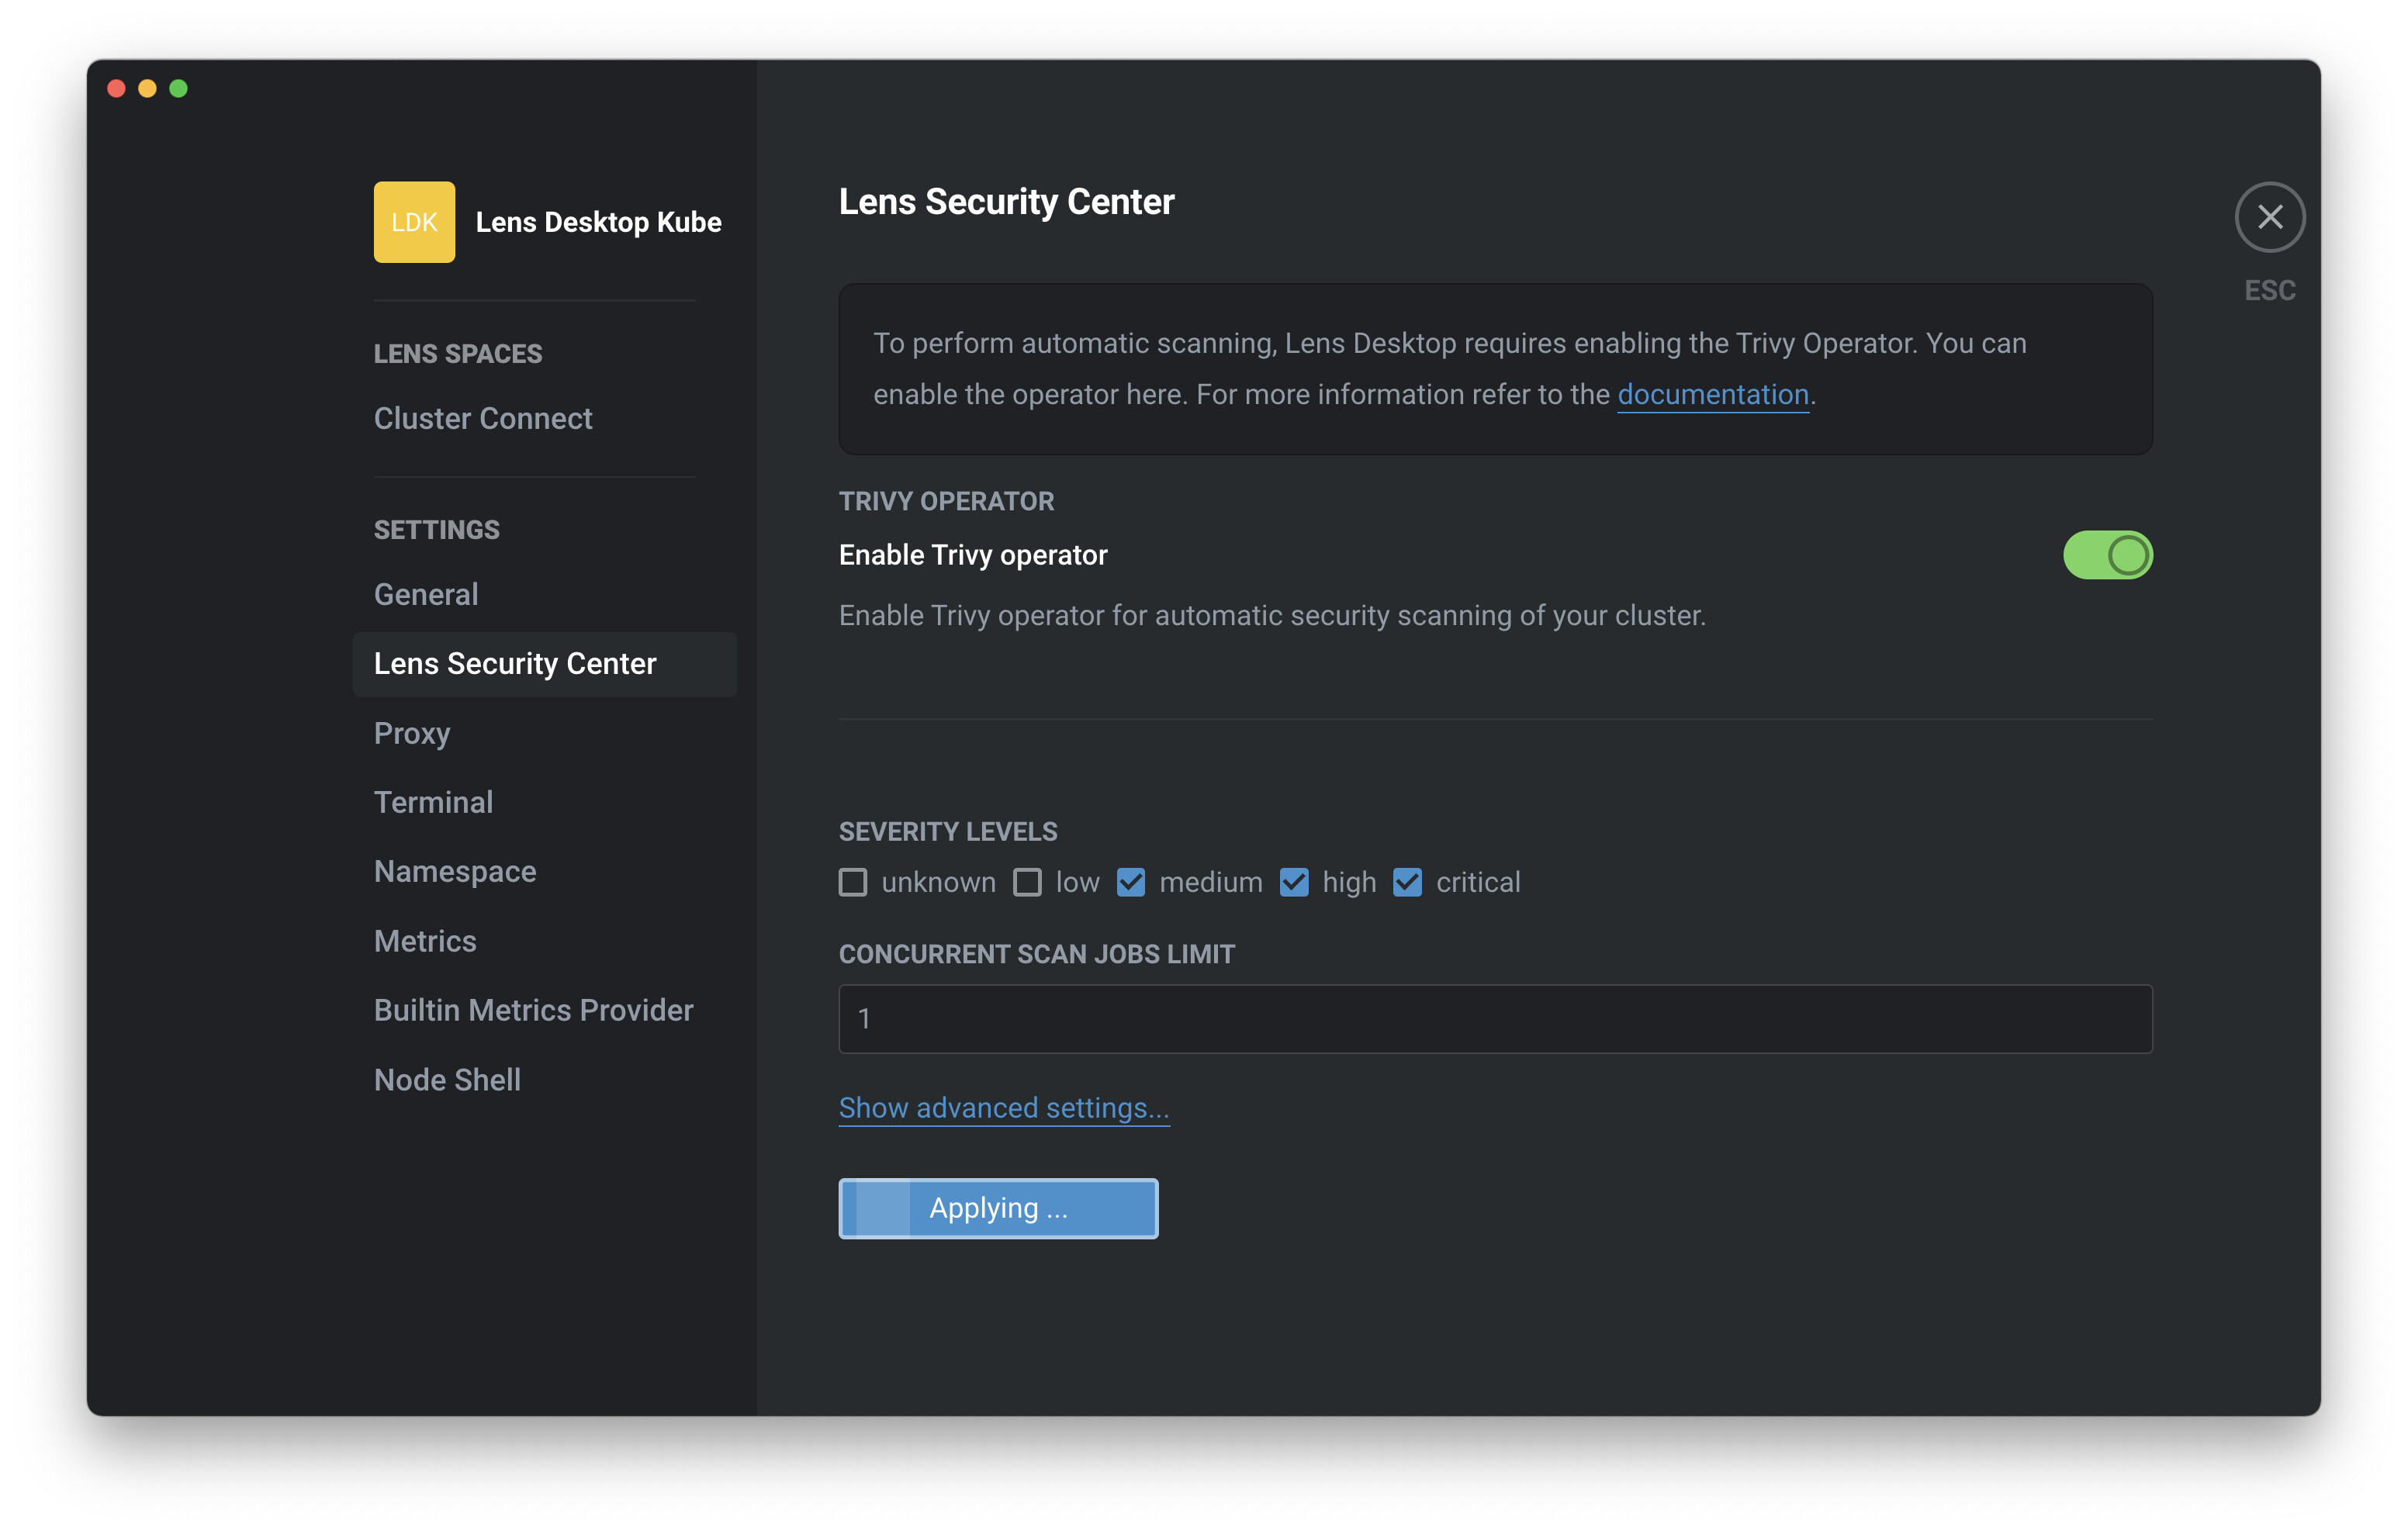This screenshot has width=2408, height=1531.
Task: Open the documentation link
Action: pos(1712,395)
